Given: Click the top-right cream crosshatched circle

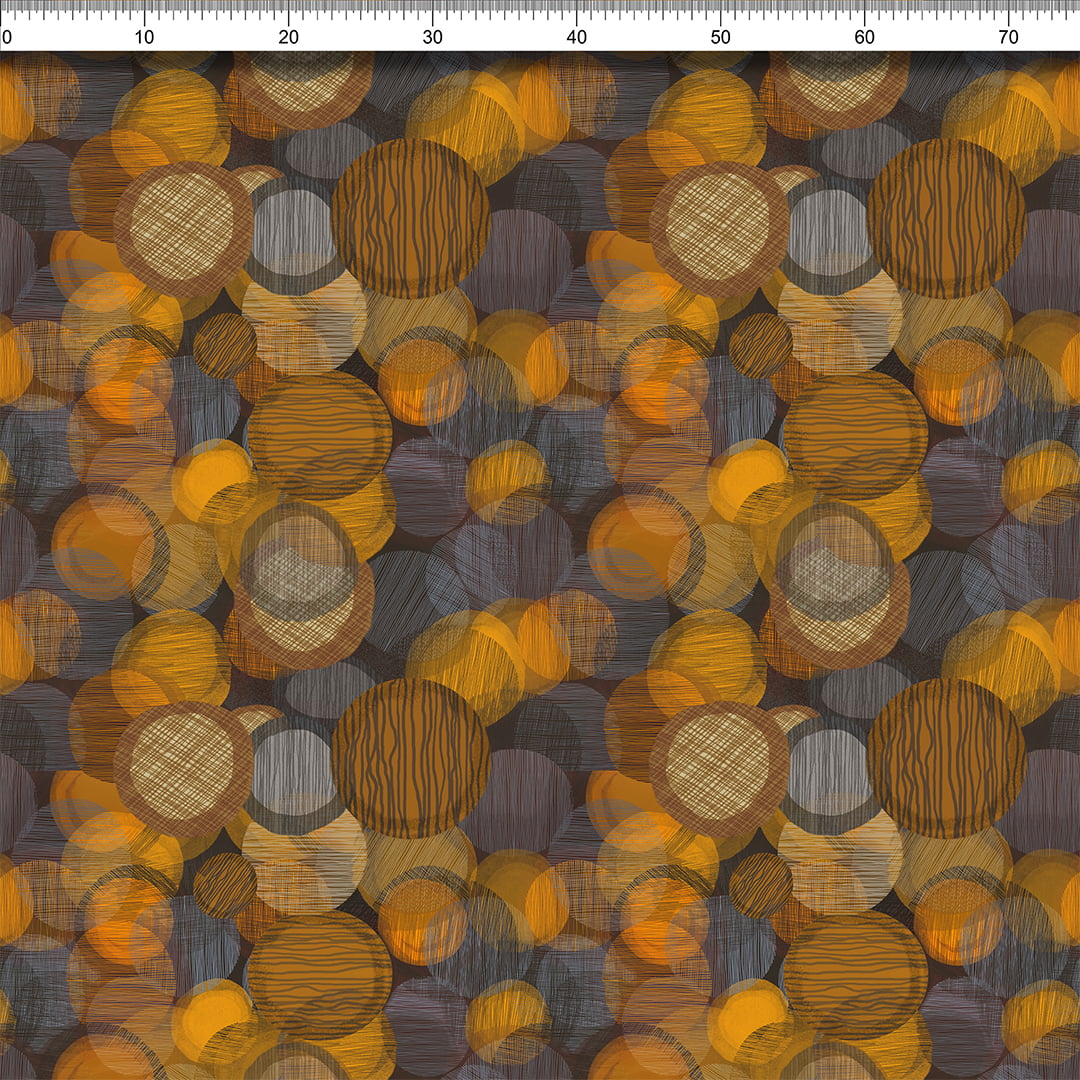Looking at the screenshot, I should click(718, 228).
